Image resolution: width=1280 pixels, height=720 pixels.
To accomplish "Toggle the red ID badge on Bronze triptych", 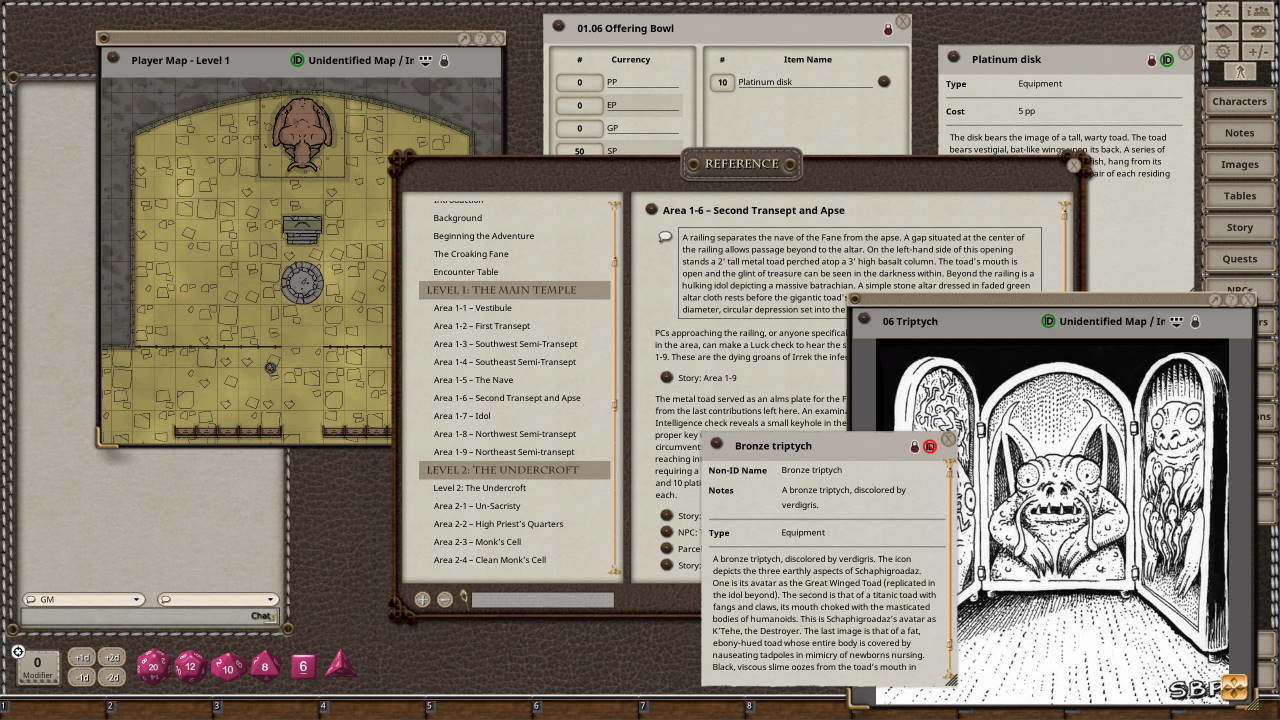I will tap(930, 446).
